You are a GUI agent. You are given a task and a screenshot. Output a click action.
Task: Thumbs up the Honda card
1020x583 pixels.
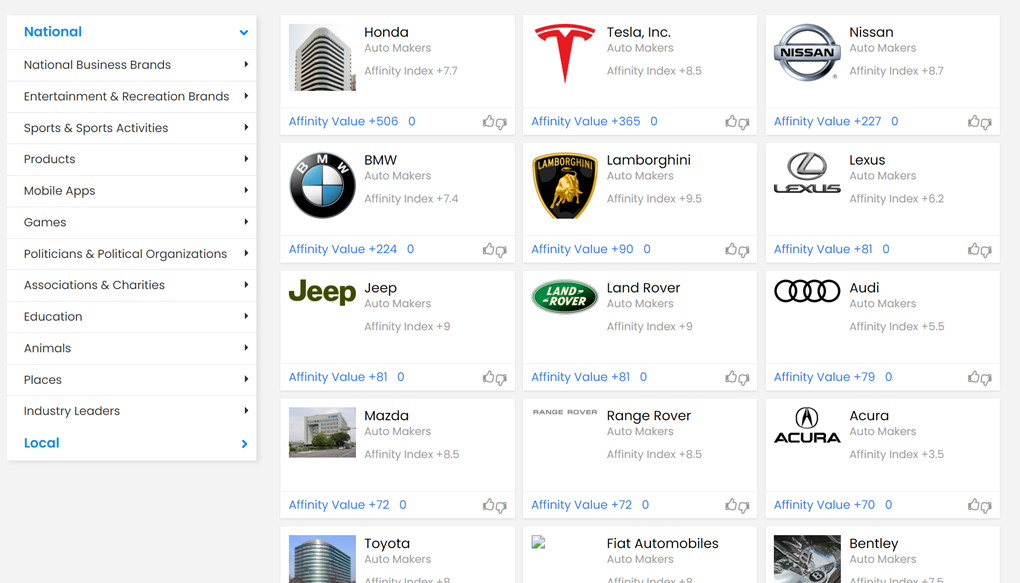coord(488,122)
